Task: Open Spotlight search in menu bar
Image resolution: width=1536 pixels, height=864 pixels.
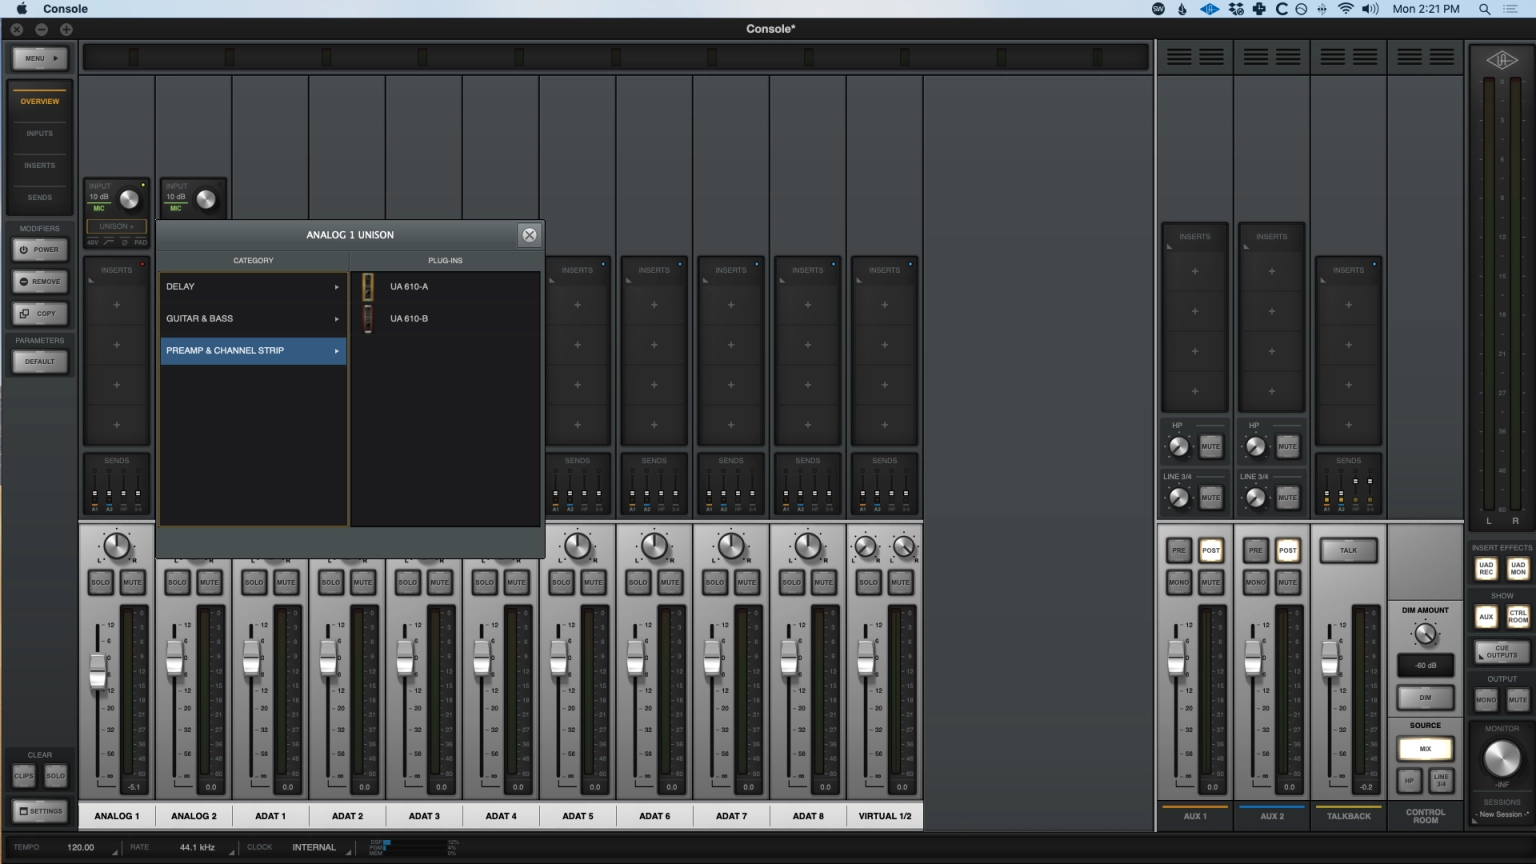Action: [1484, 9]
